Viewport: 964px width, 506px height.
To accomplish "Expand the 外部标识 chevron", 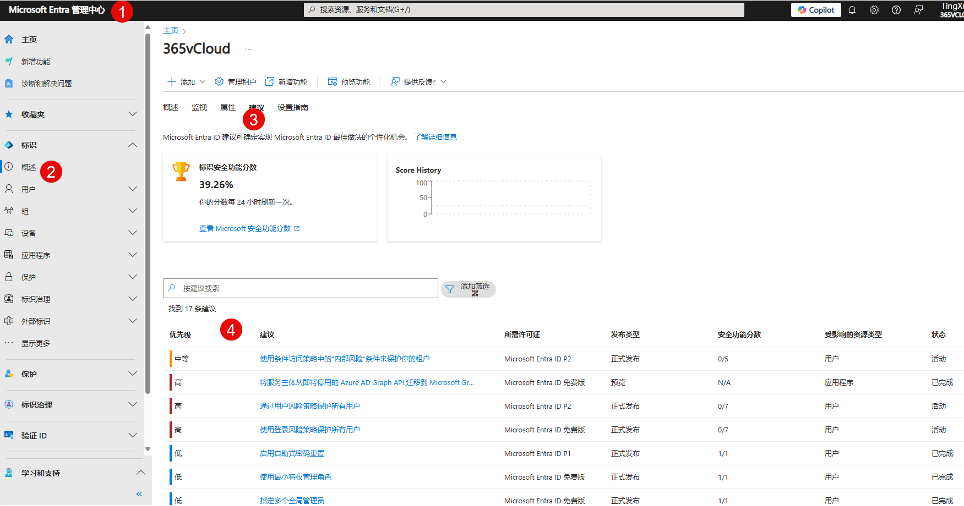I will 132,321.
